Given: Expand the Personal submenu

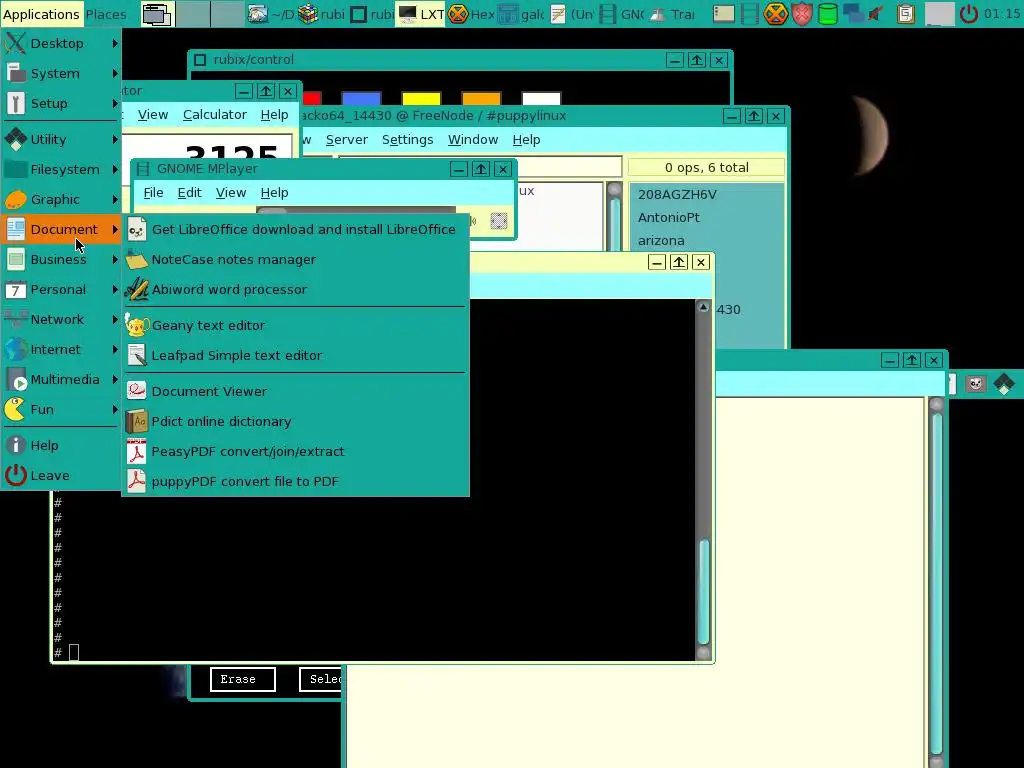Looking at the screenshot, I should 61,289.
